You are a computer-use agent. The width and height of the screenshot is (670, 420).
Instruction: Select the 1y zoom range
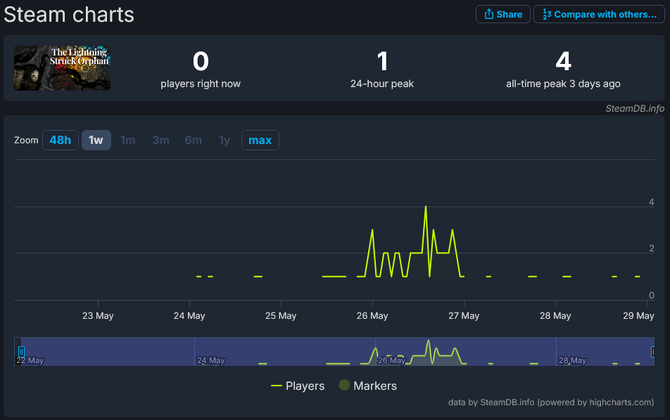pyautogui.click(x=225, y=140)
